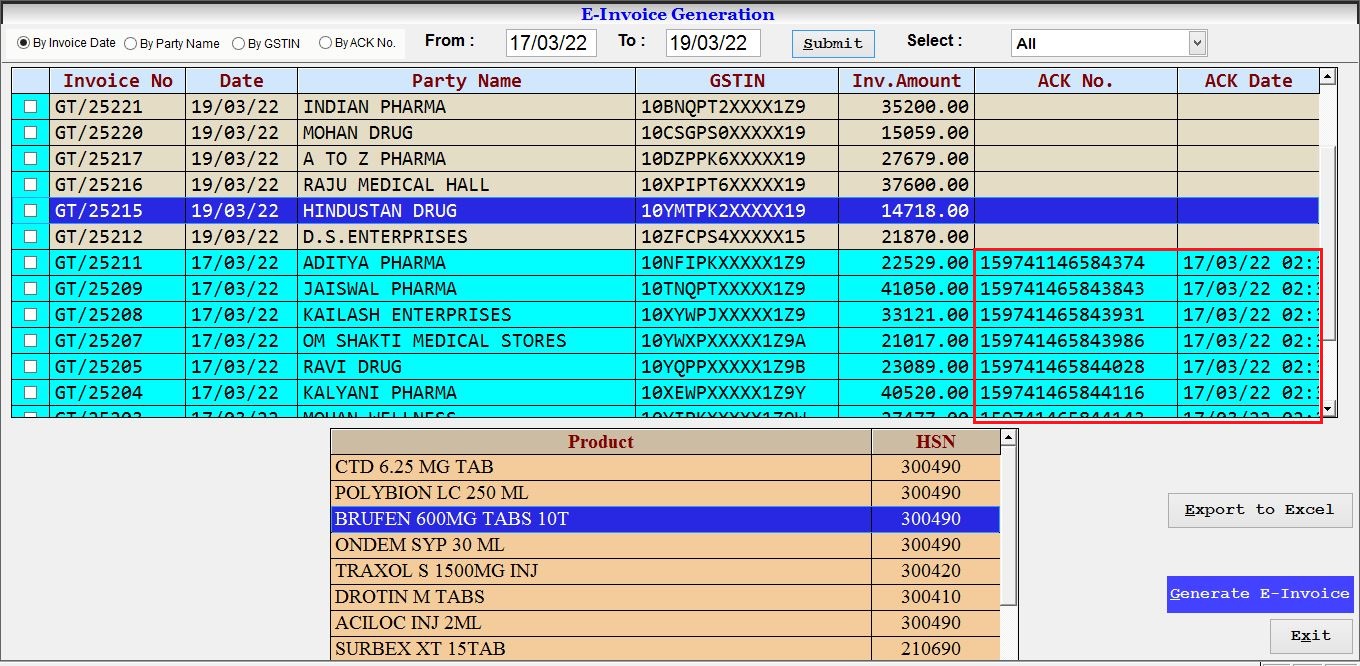The width and height of the screenshot is (1360, 666).
Task: Click the Exit button
Action: click(1311, 636)
